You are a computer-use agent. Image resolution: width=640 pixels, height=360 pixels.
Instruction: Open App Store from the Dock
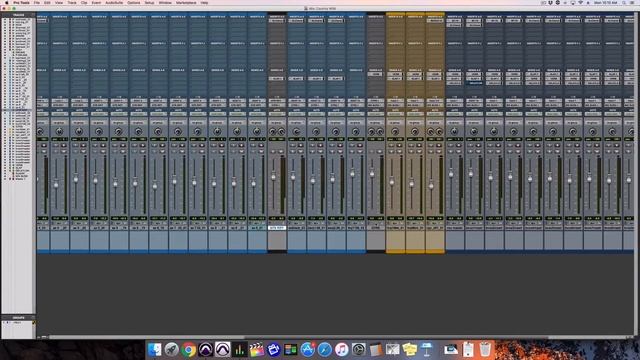[308, 349]
